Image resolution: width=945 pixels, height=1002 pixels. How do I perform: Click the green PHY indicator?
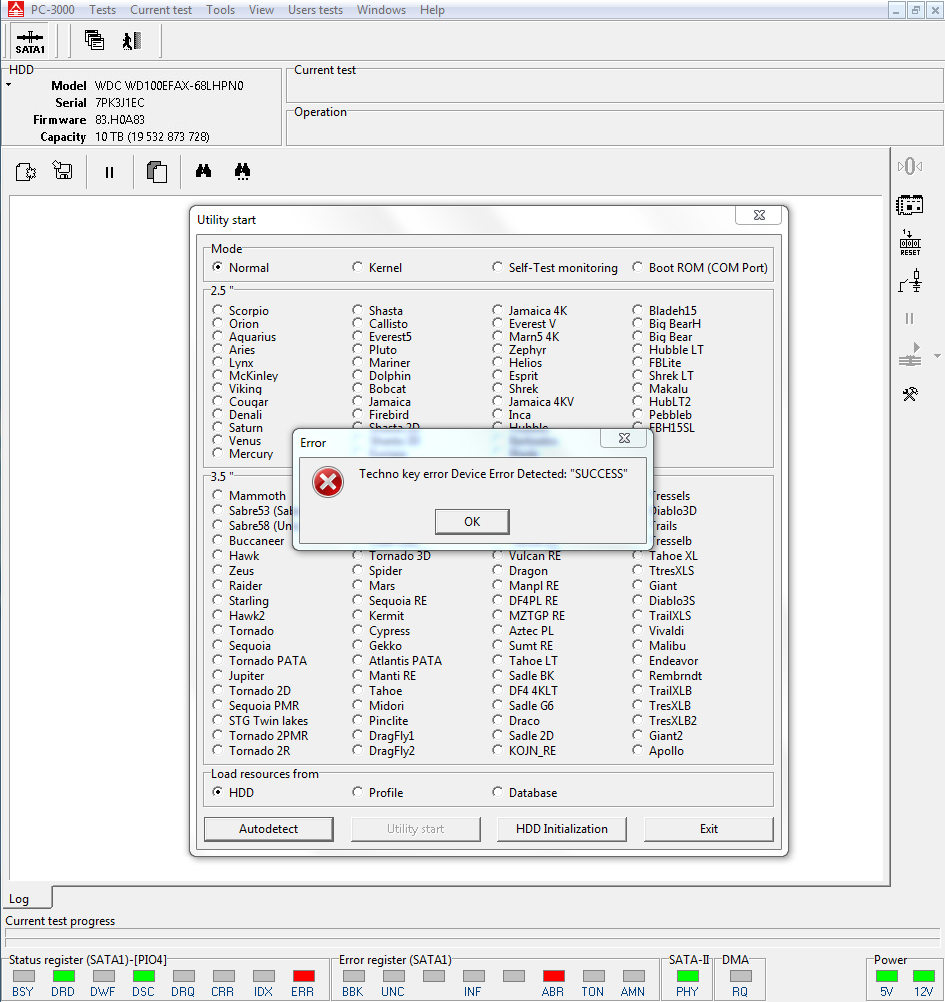[x=688, y=976]
